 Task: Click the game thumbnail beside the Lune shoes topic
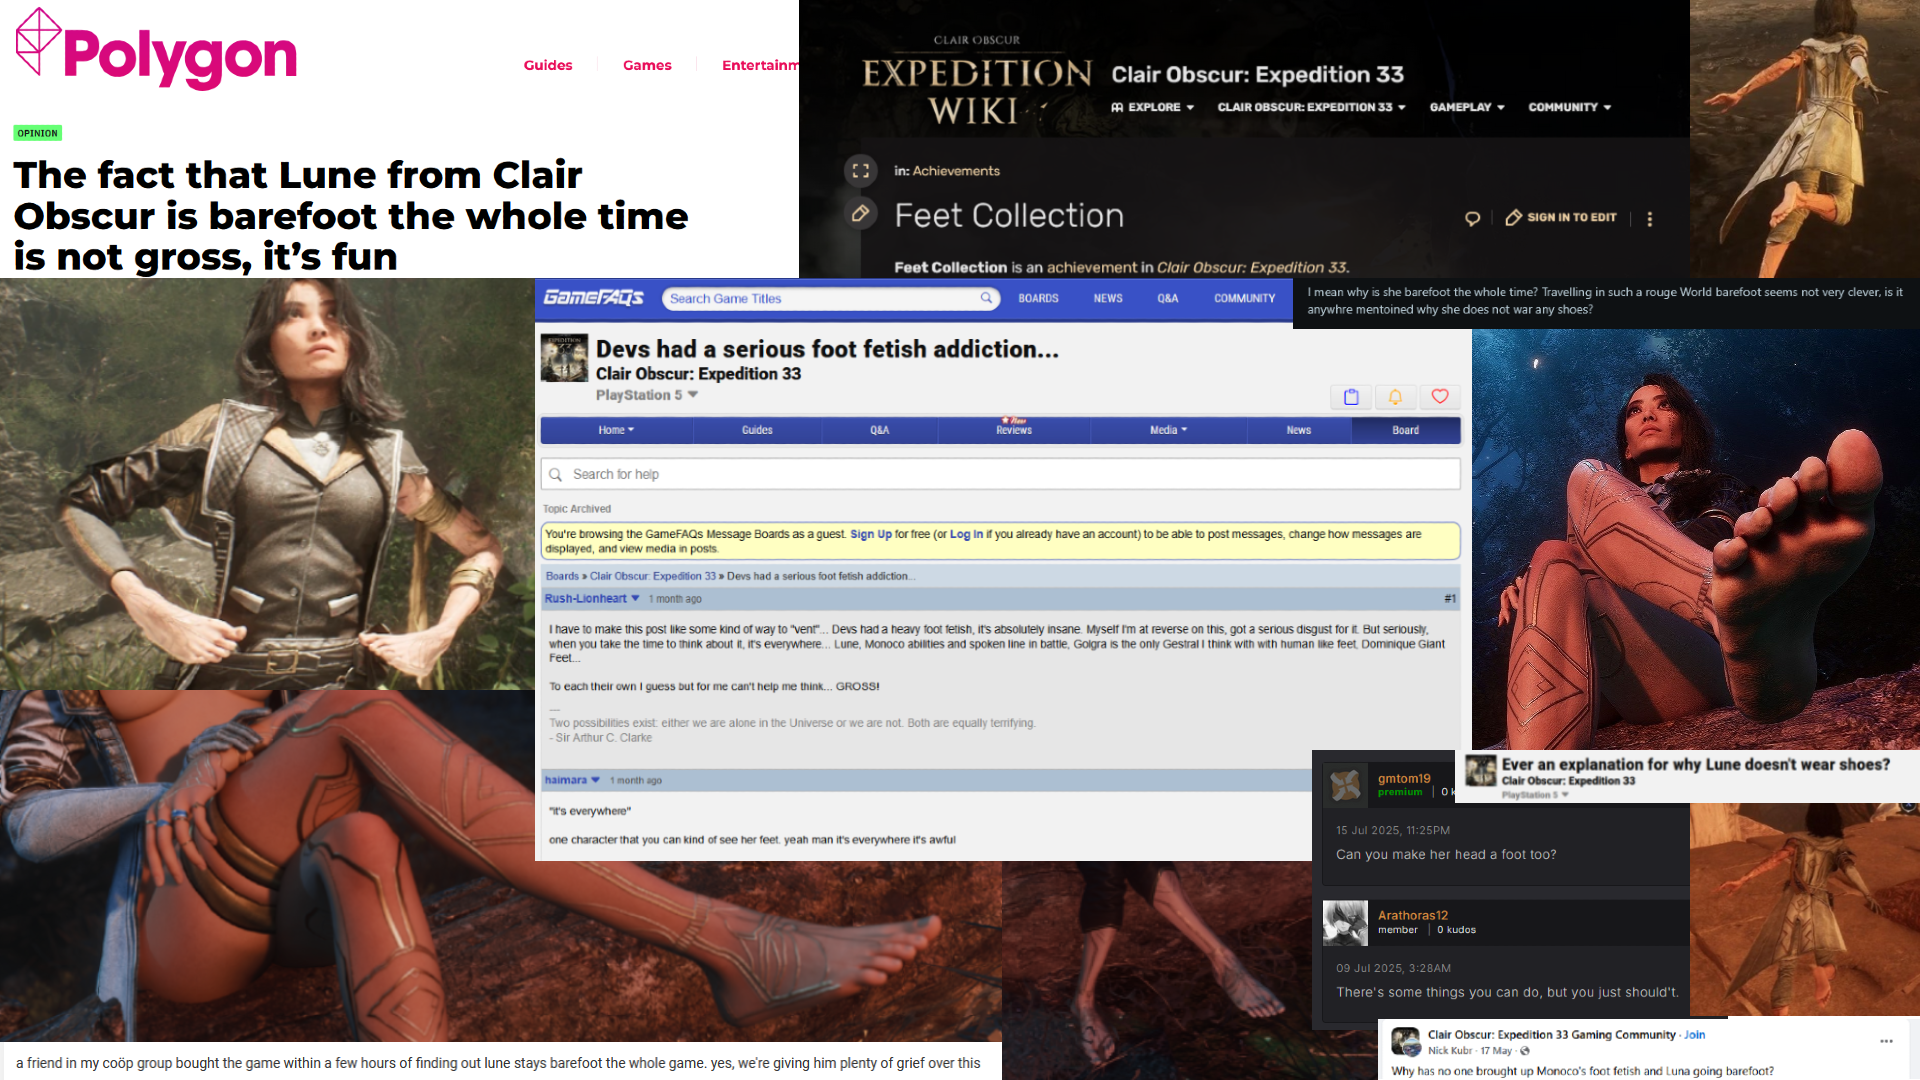(1481, 771)
